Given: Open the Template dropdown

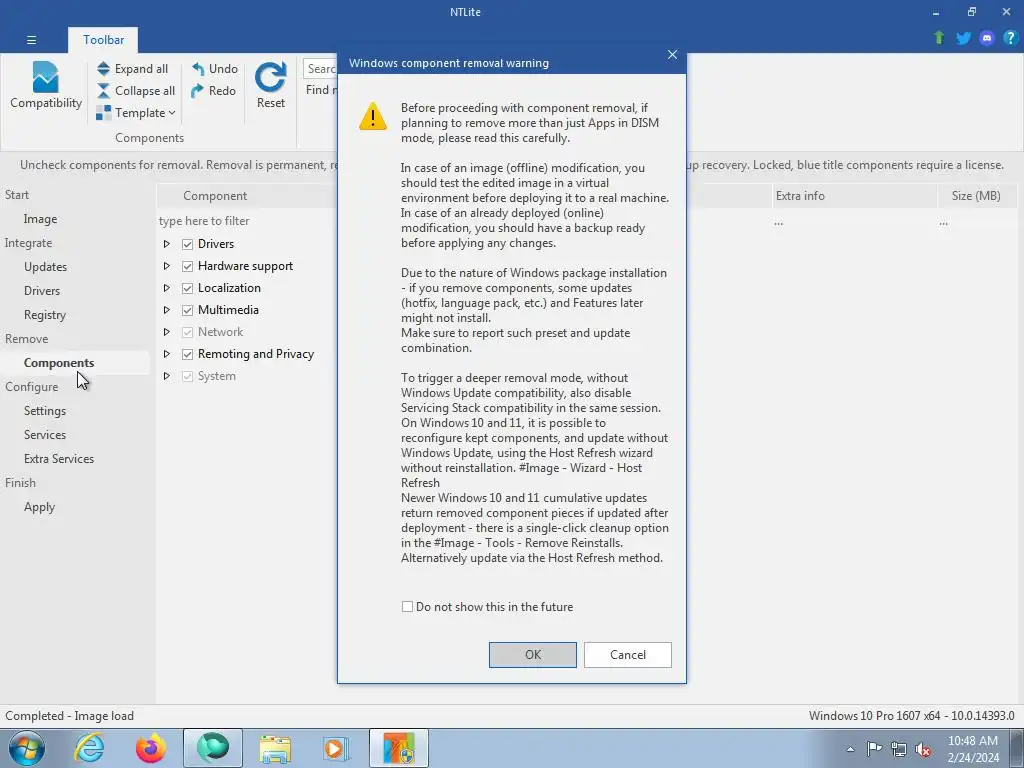Looking at the screenshot, I should coord(136,113).
